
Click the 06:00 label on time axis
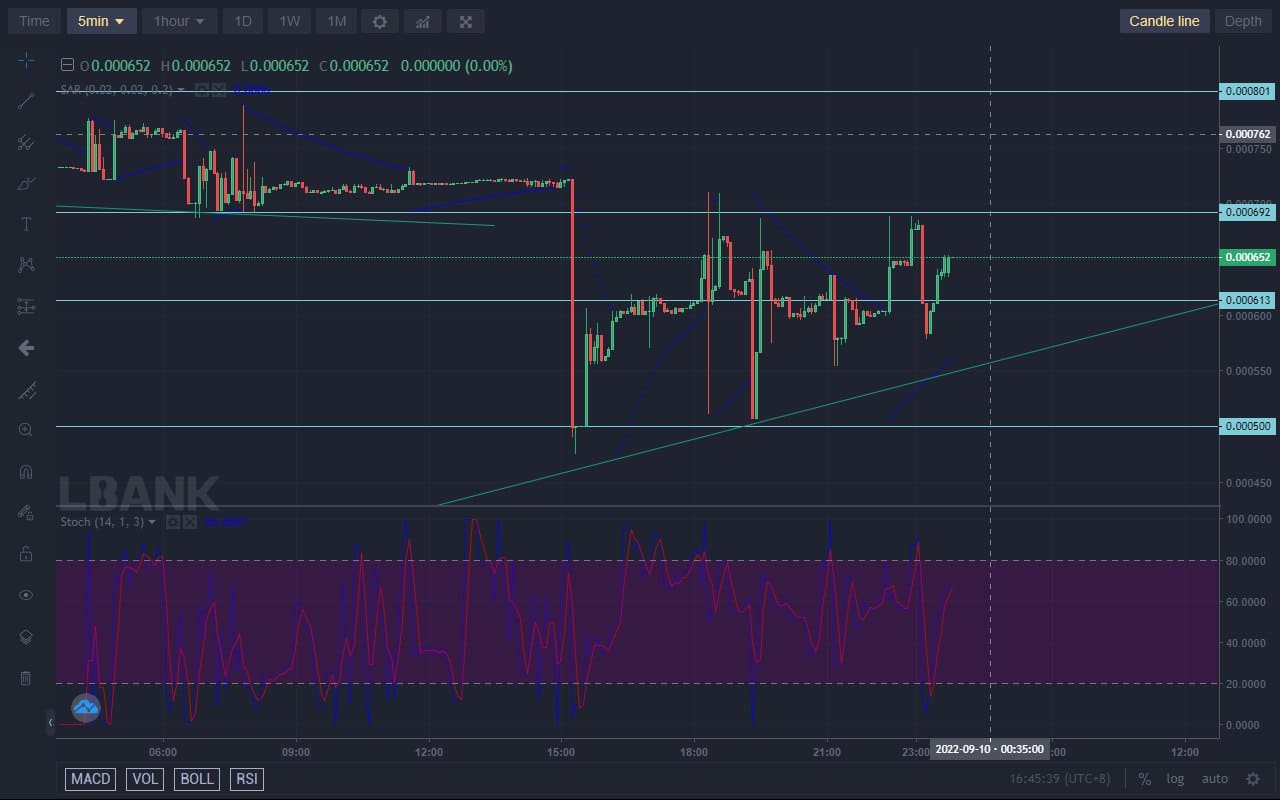(163, 751)
